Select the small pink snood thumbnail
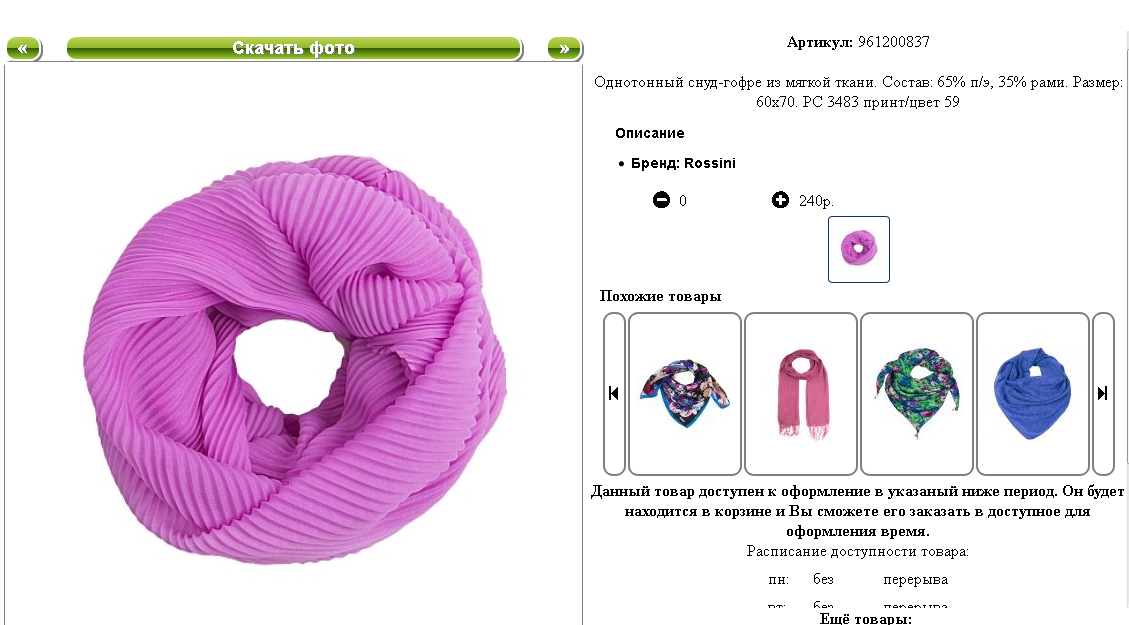The image size is (1129, 625). (x=858, y=249)
